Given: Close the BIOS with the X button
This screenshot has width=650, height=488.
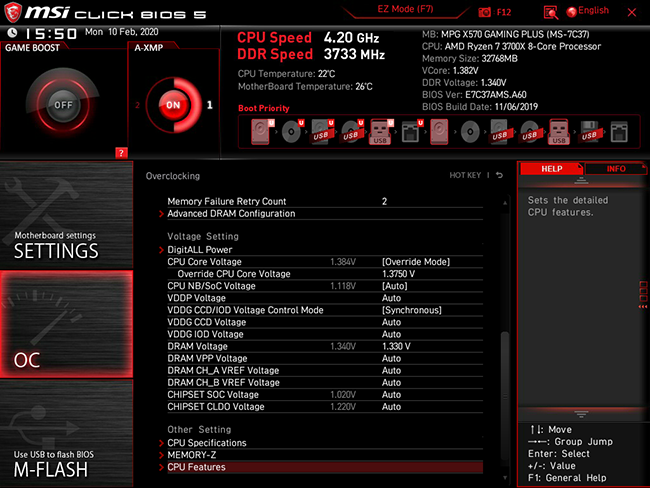Looking at the screenshot, I should coord(632,12).
